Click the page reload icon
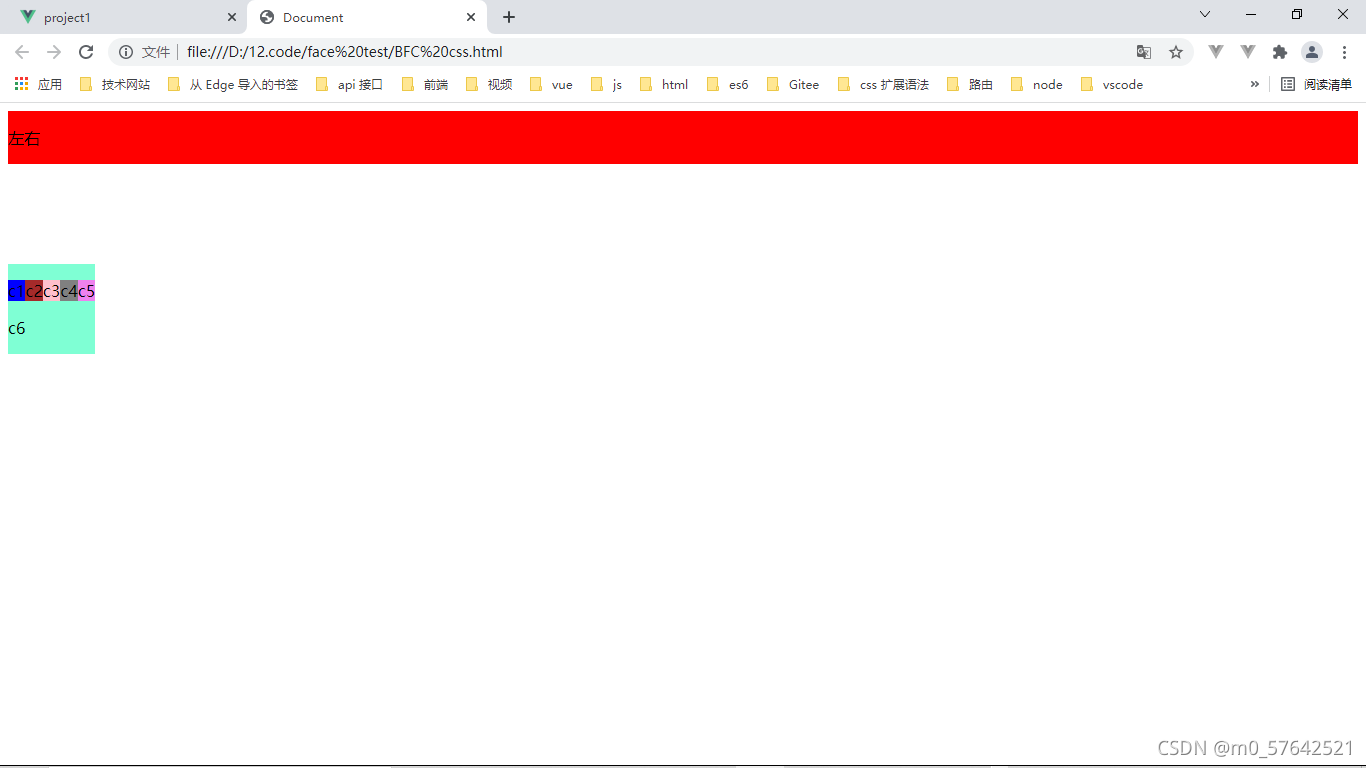 [x=86, y=51]
